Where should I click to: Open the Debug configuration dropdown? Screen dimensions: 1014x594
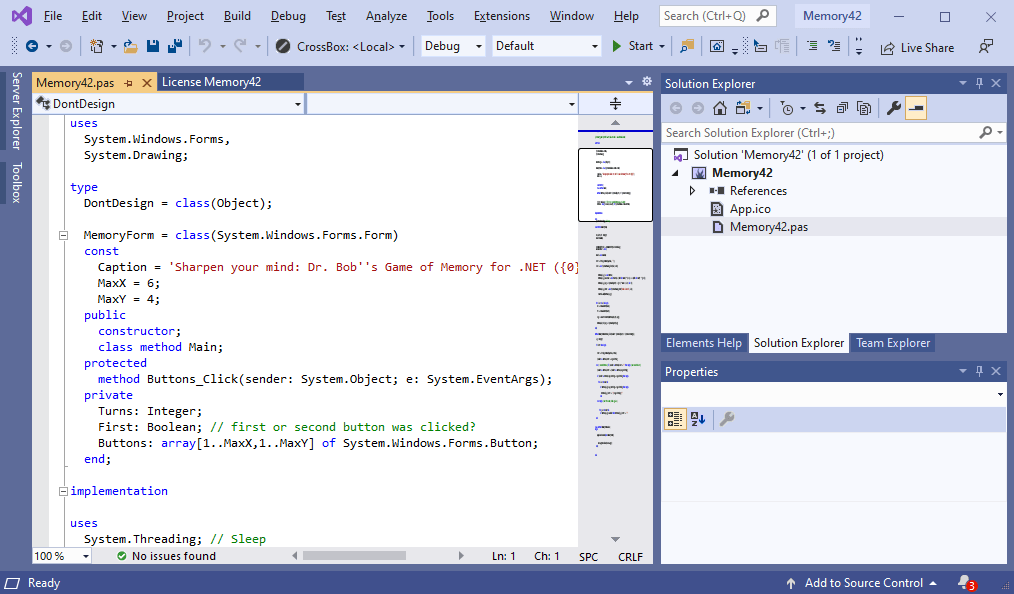[x=452, y=46]
